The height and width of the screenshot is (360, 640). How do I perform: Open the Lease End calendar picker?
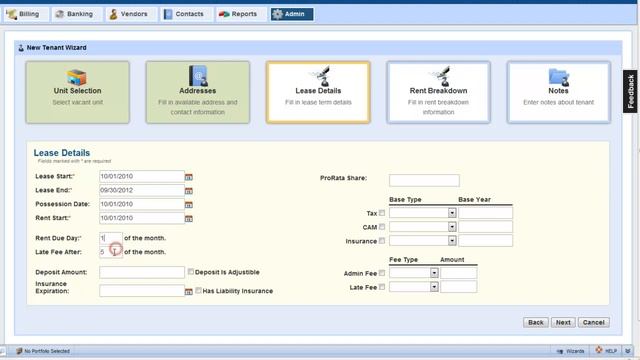pos(189,191)
